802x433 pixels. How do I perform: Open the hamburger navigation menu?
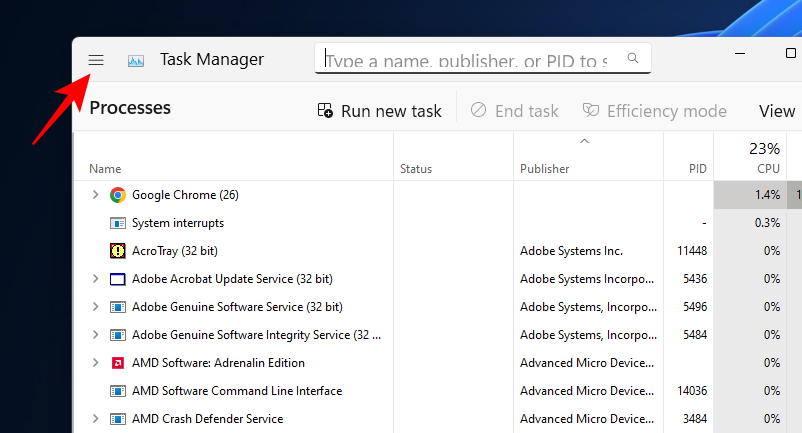[x=96, y=60]
